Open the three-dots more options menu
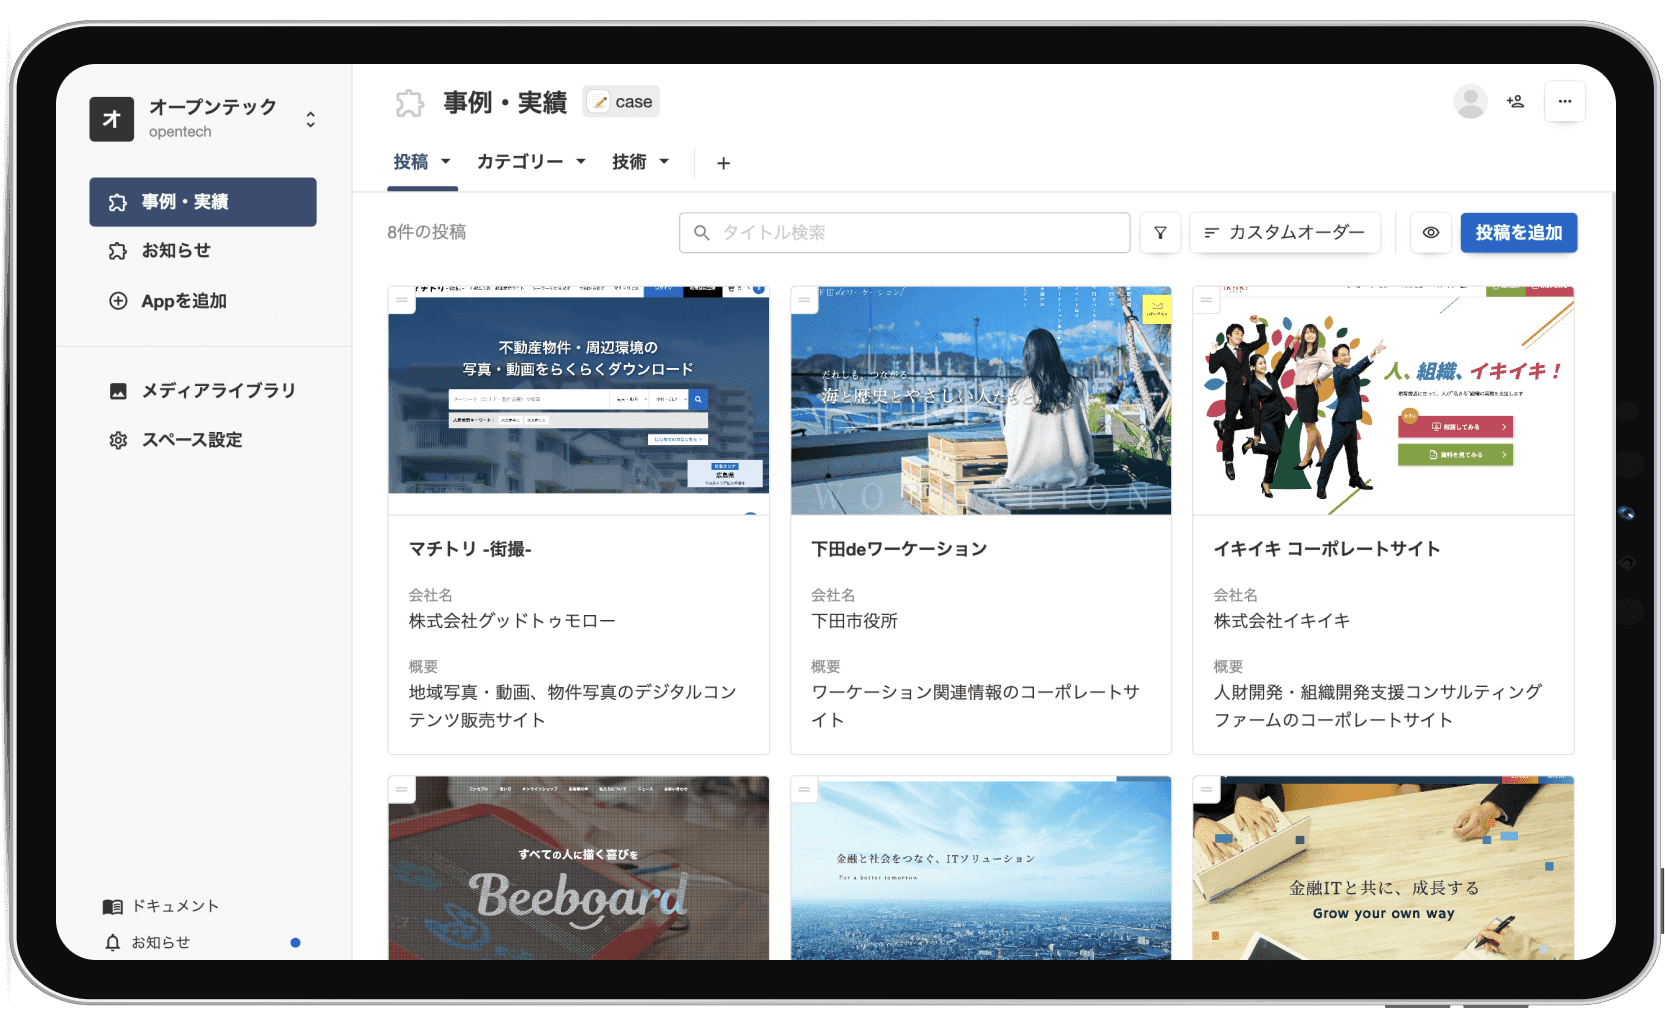Image resolution: width=1665 pixels, height=1029 pixels. (x=1564, y=102)
